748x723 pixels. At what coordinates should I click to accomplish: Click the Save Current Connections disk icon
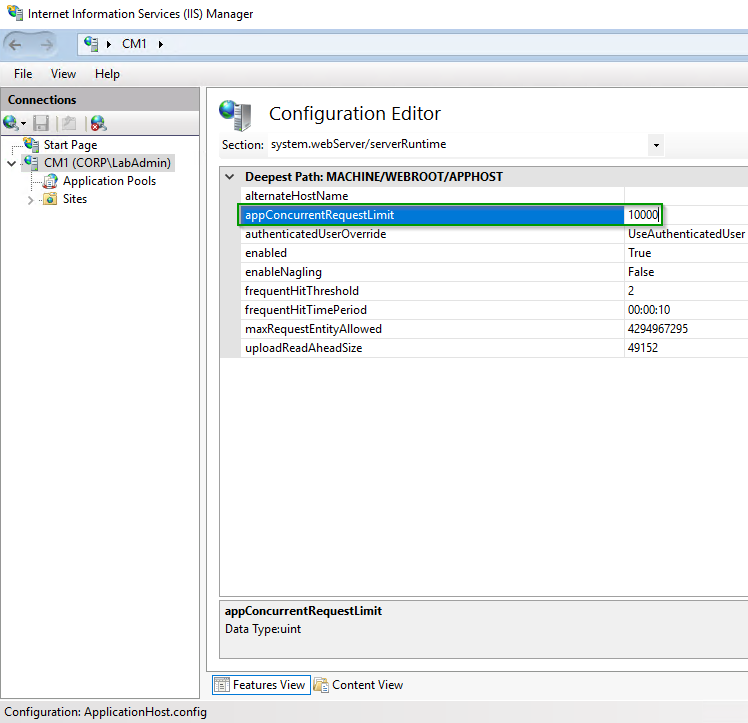(x=41, y=124)
